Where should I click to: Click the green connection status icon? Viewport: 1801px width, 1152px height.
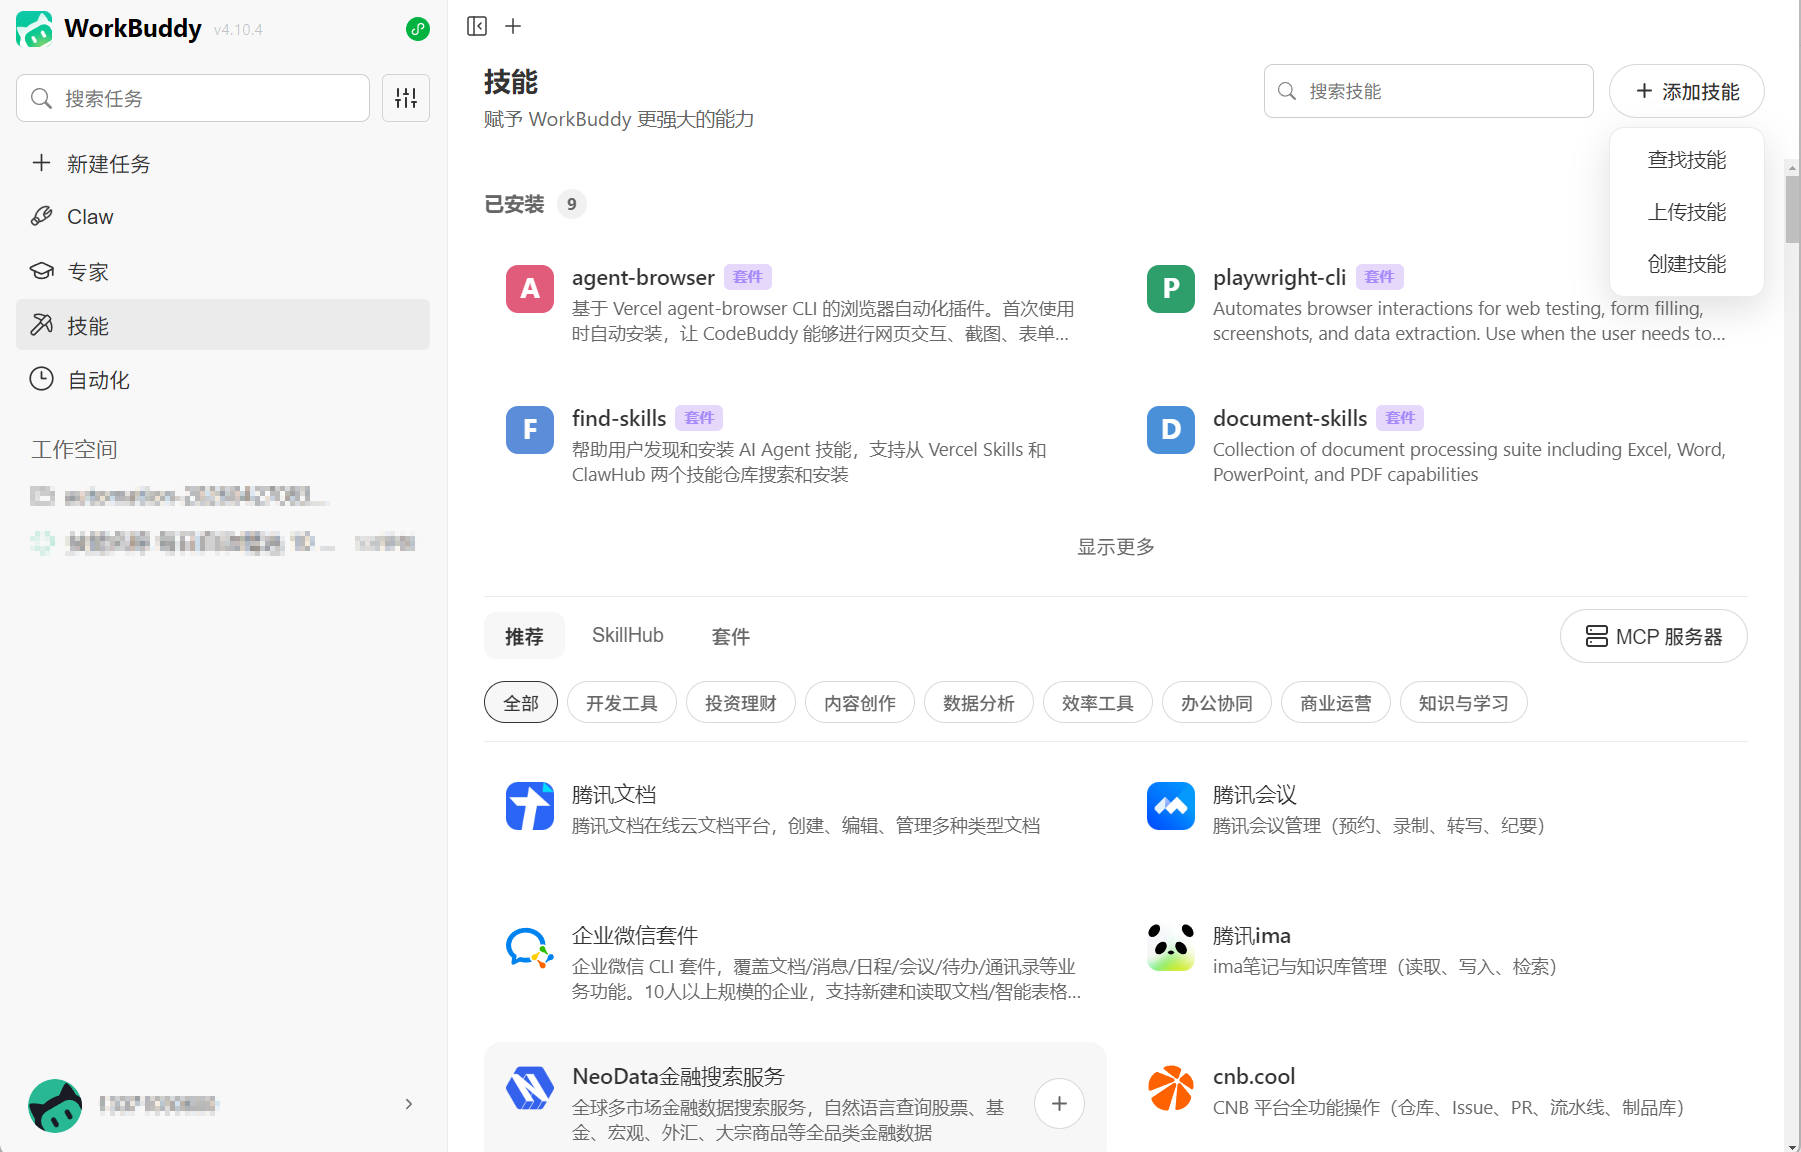[418, 29]
